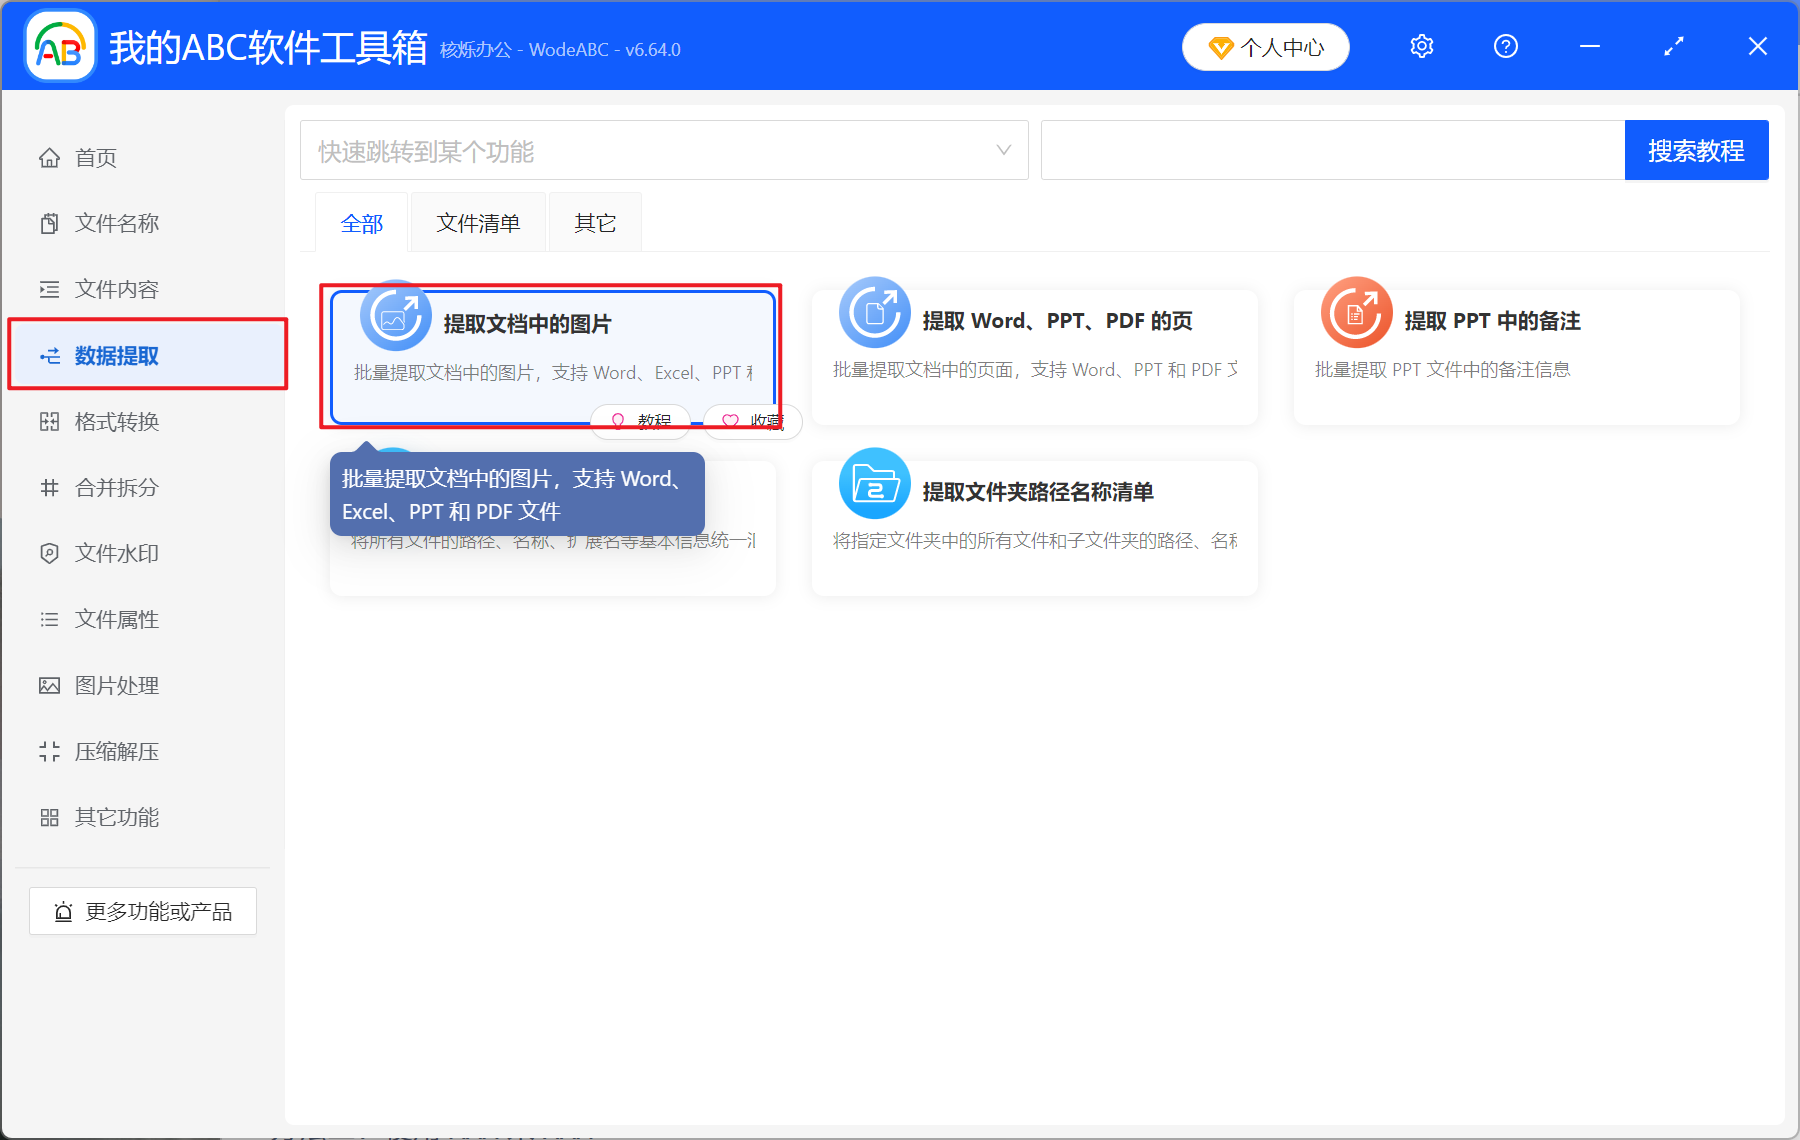The image size is (1800, 1140).
Task: Open the 格式转换 conversion sidebar icon
Action: click(50, 421)
